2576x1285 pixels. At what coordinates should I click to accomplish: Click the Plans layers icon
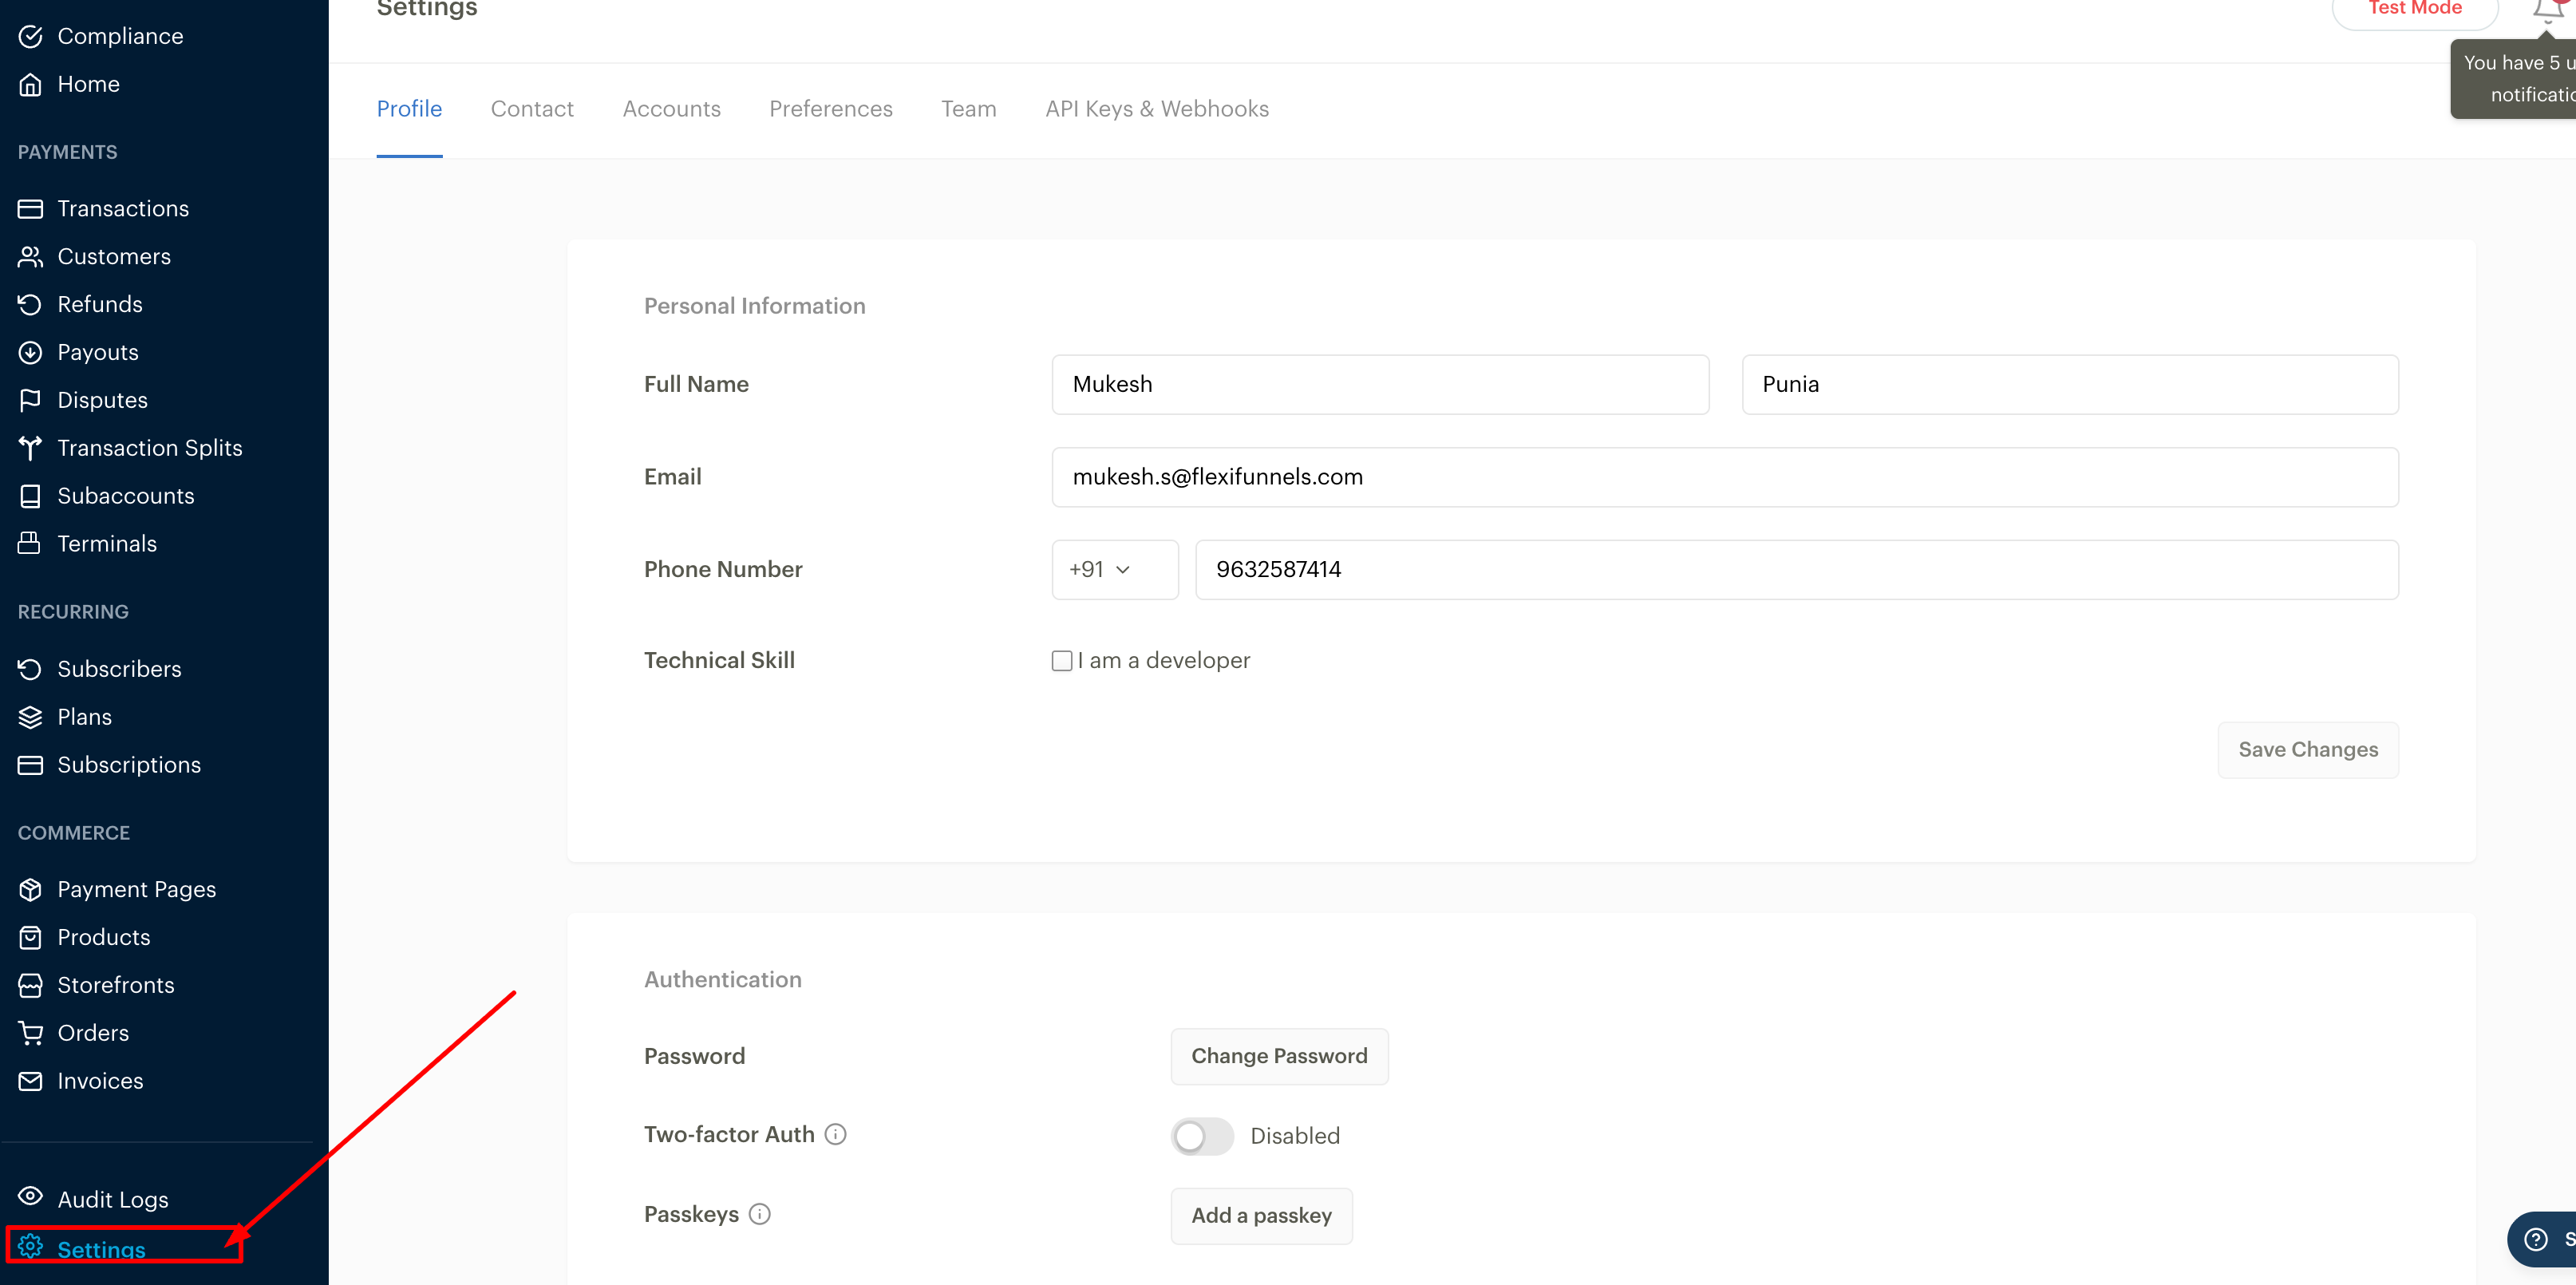[30, 717]
